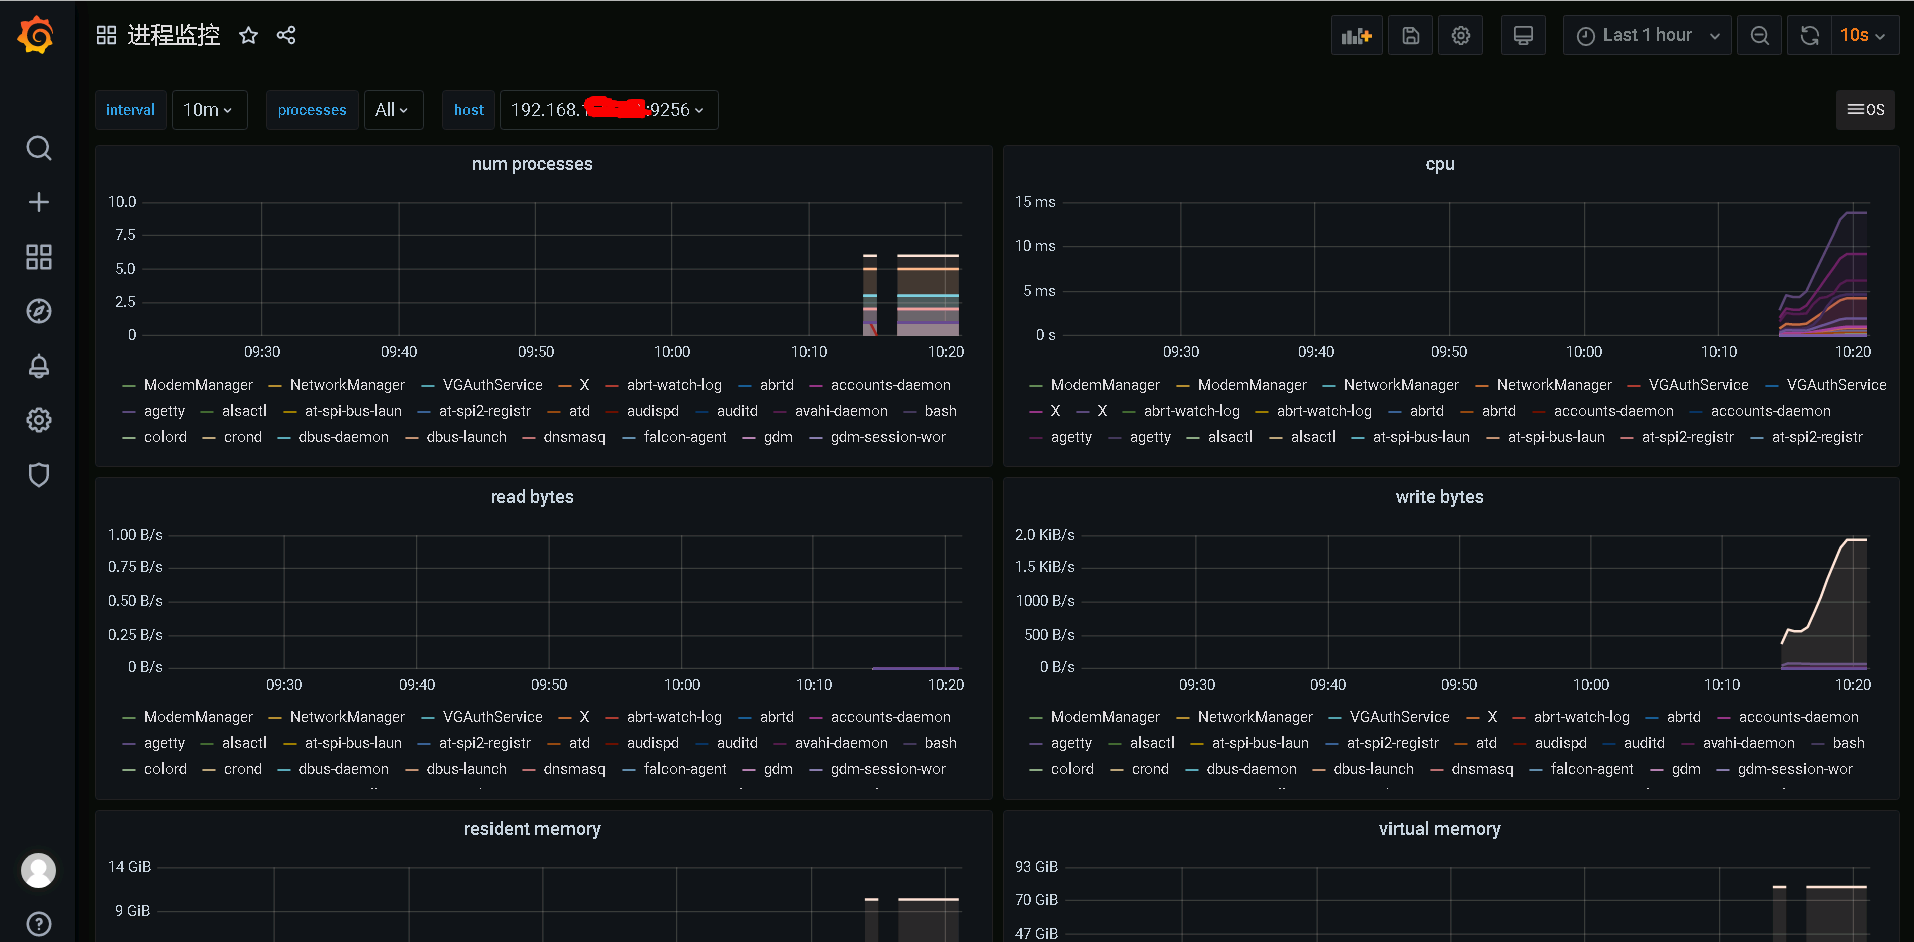Image resolution: width=1914 pixels, height=942 pixels.
Task: Enable kiosk mode with the TV icon
Action: click(1523, 34)
